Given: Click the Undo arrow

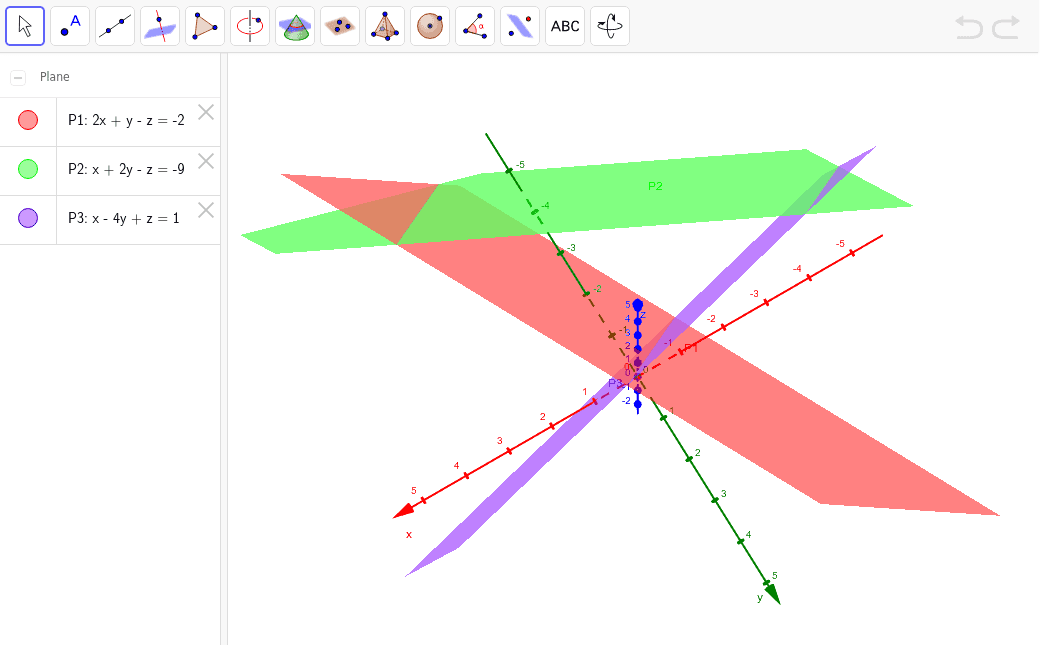Looking at the screenshot, I should pyautogui.click(x=968, y=27).
